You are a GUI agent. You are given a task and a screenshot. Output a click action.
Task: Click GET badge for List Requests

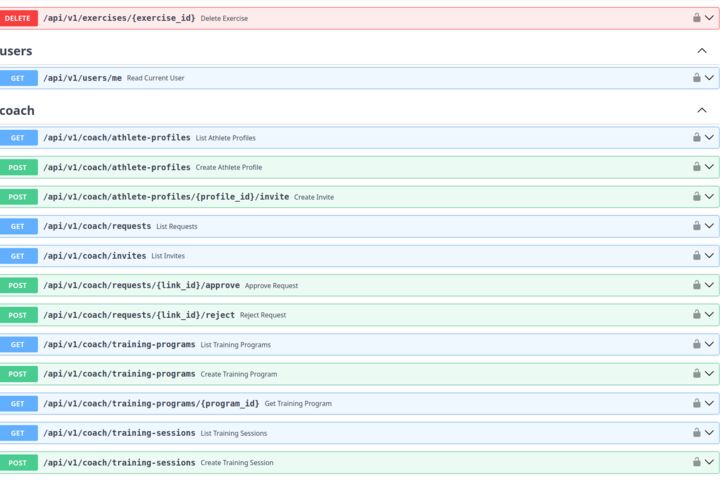coord(18,226)
